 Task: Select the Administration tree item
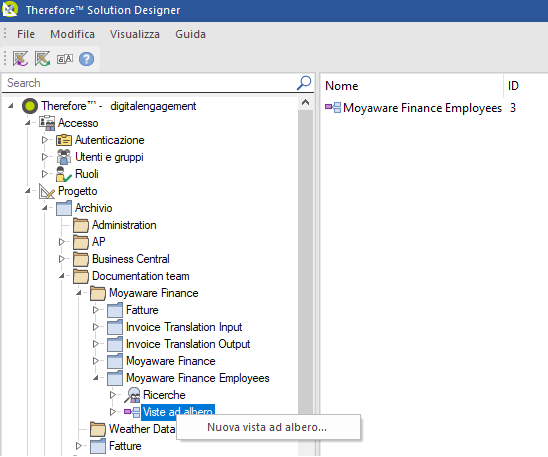(x=124, y=225)
